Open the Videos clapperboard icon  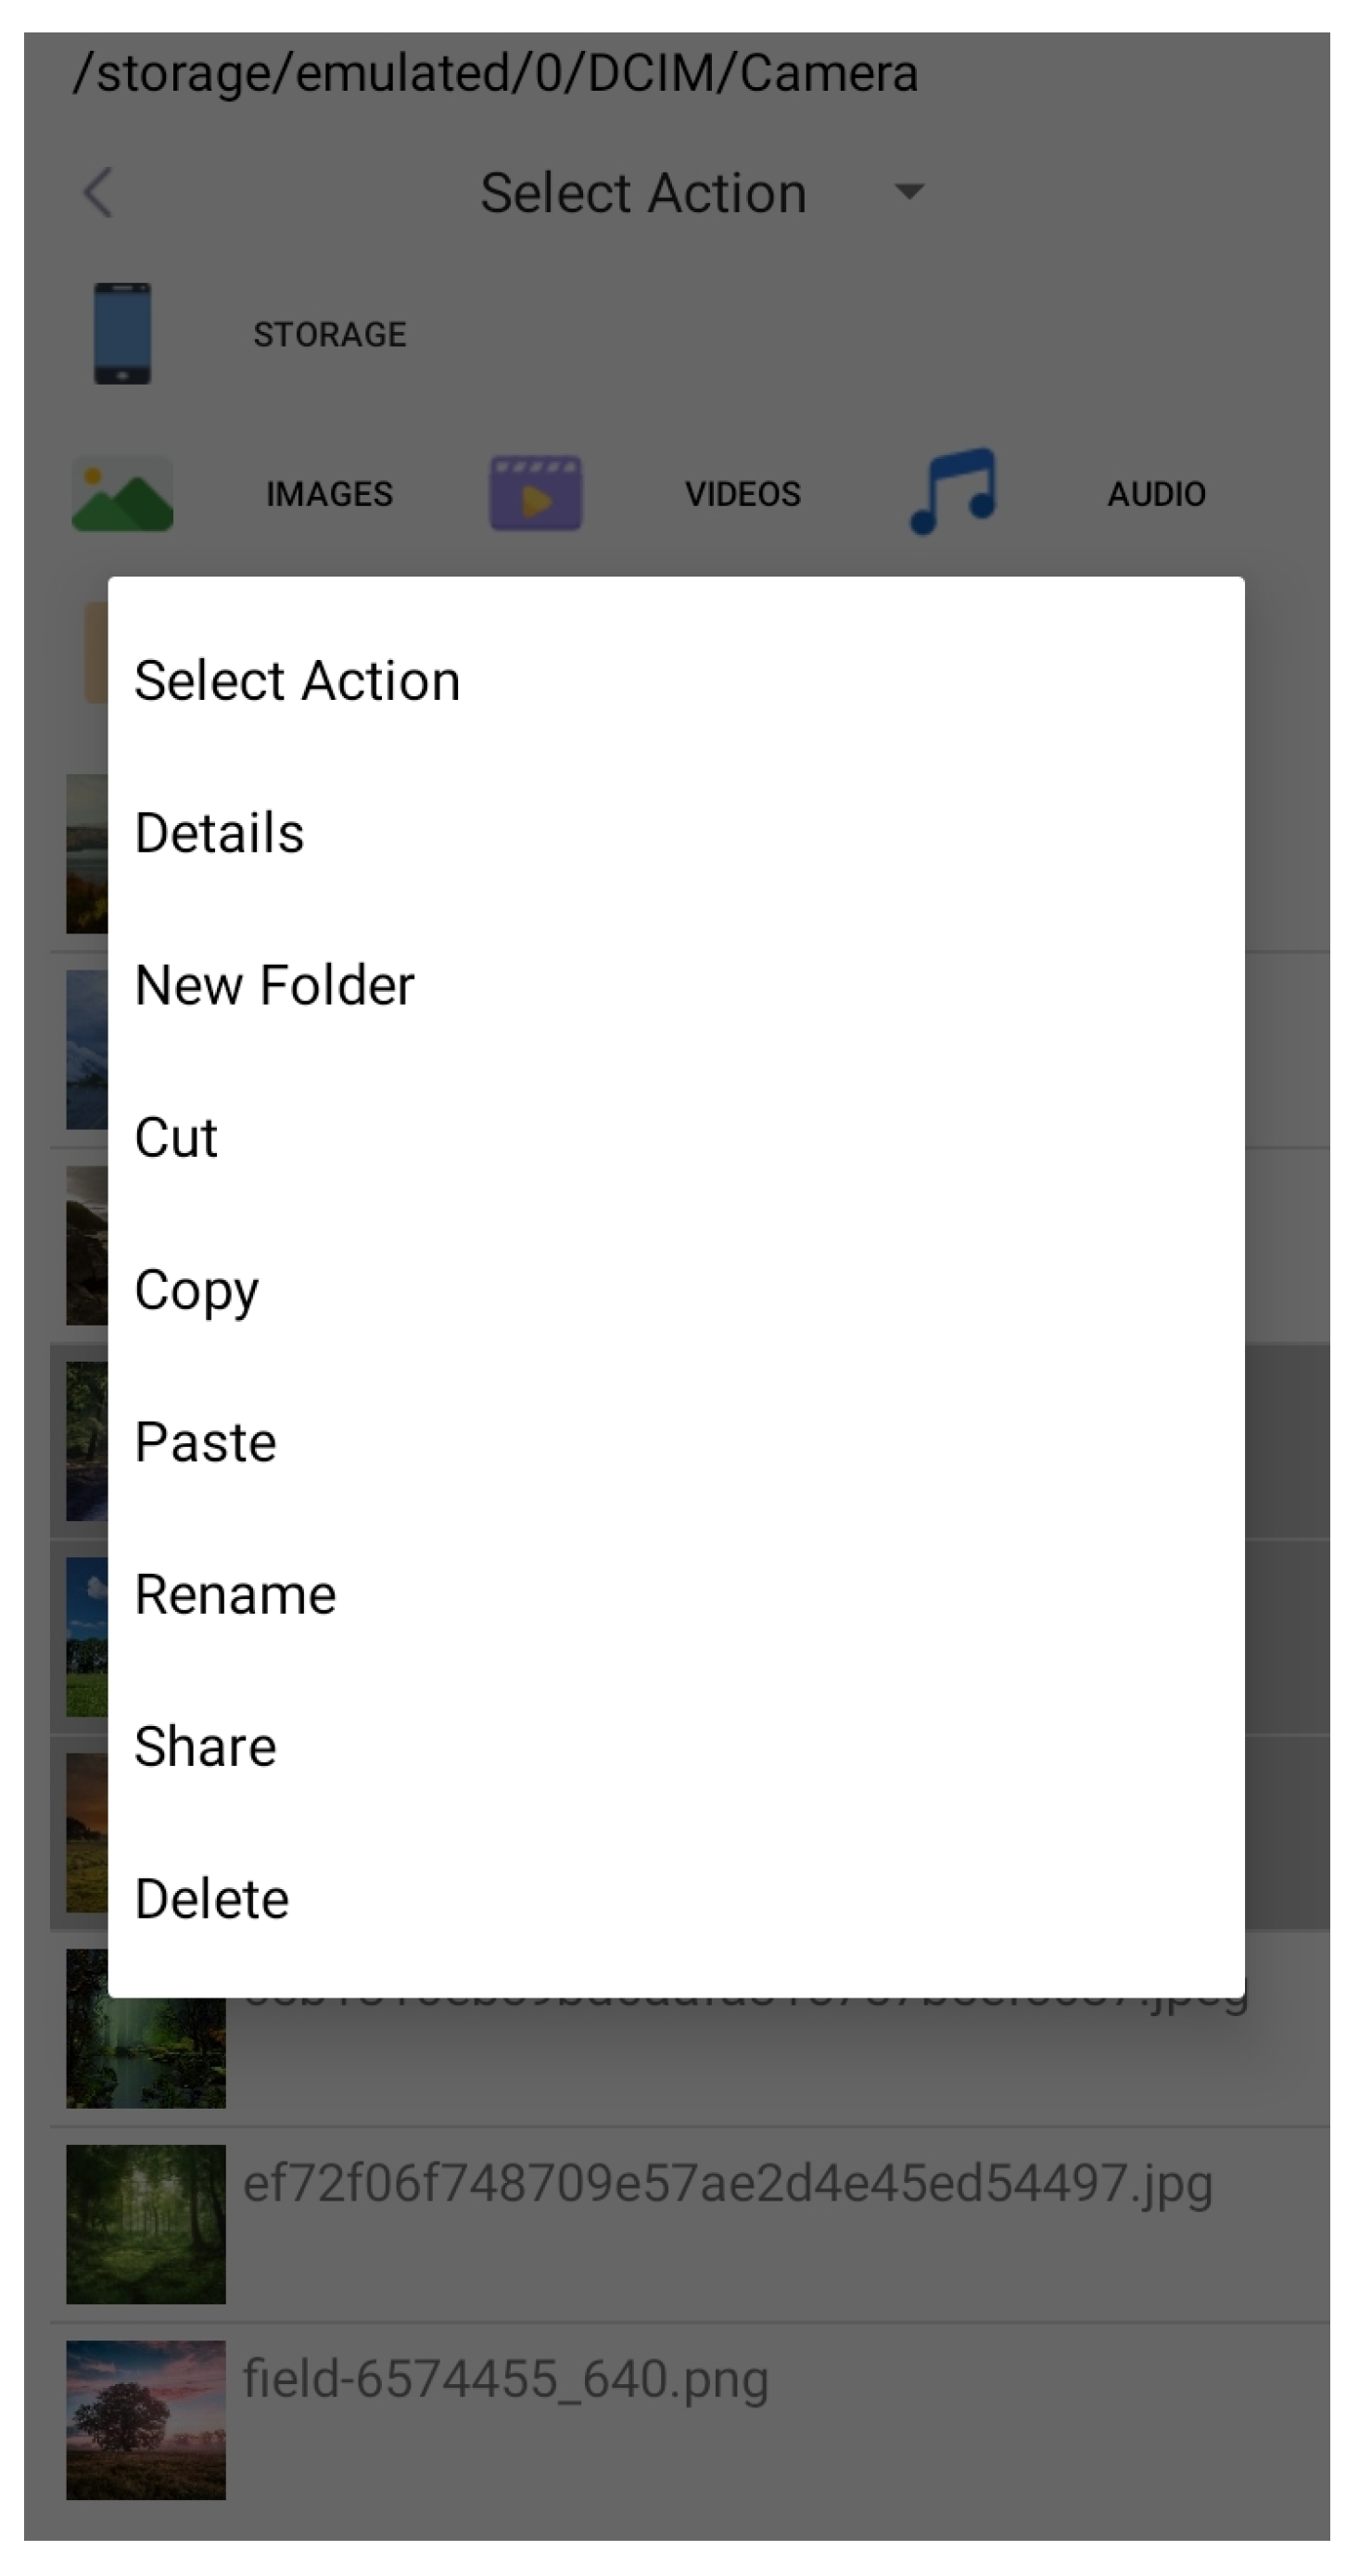tap(536, 494)
